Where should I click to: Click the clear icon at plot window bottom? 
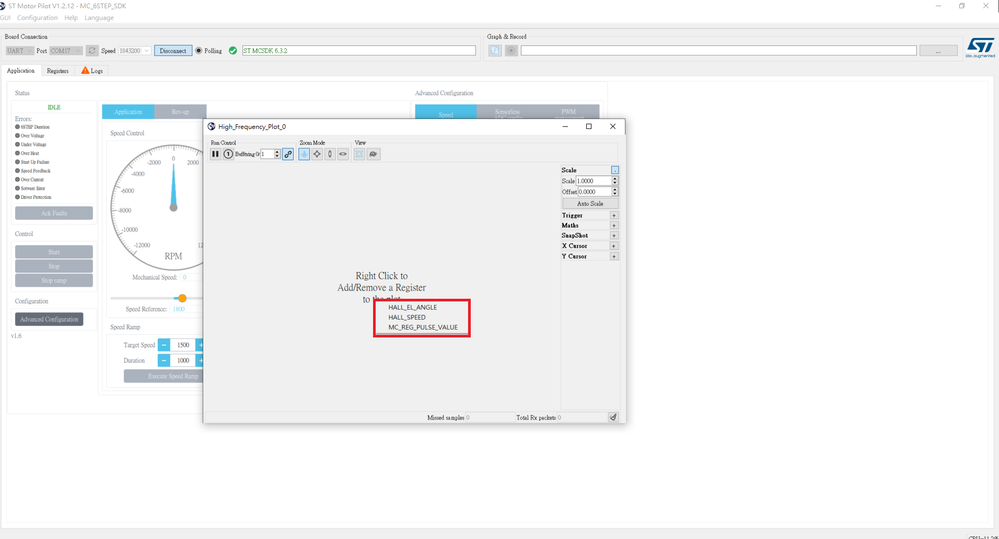(613, 417)
